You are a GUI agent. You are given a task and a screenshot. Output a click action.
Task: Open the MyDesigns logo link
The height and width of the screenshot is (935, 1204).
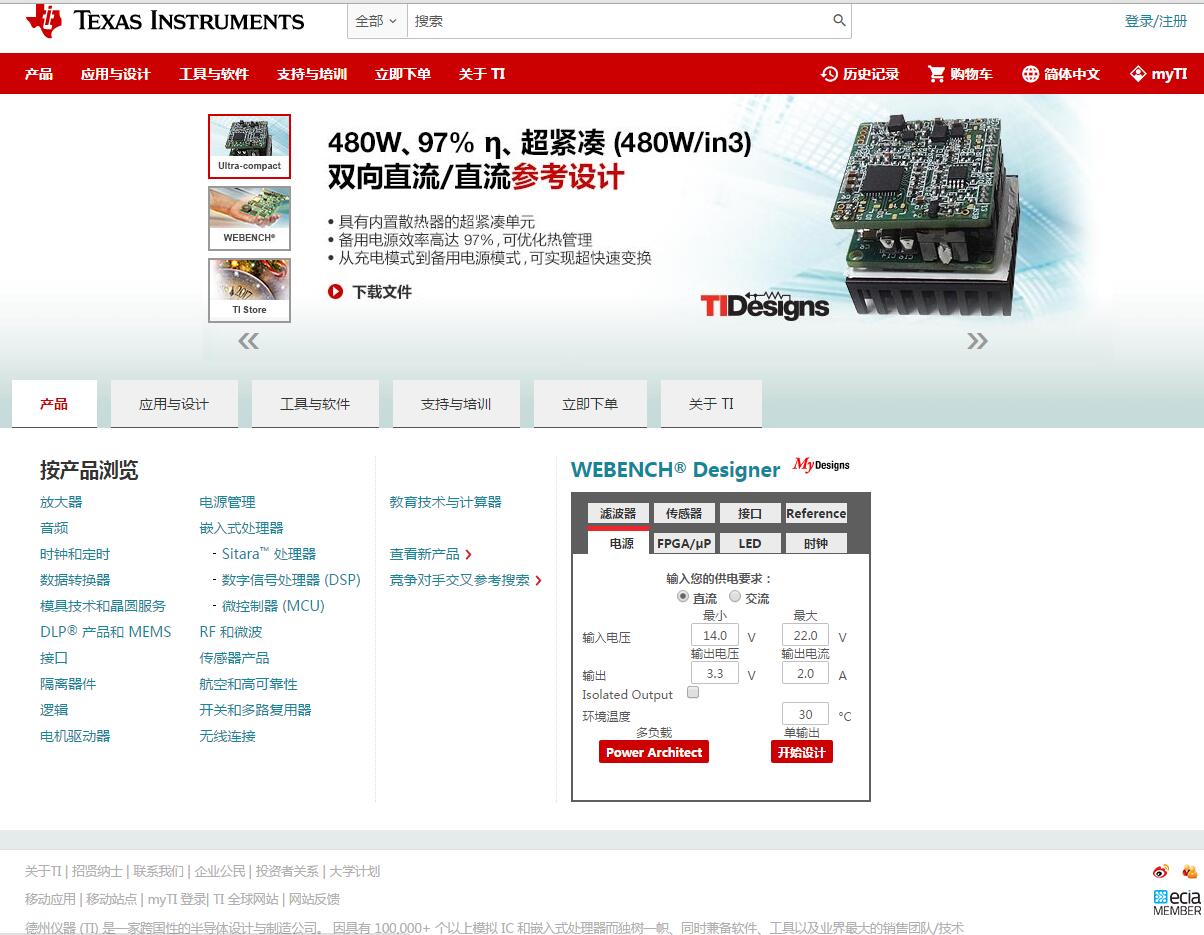click(x=821, y=464)
